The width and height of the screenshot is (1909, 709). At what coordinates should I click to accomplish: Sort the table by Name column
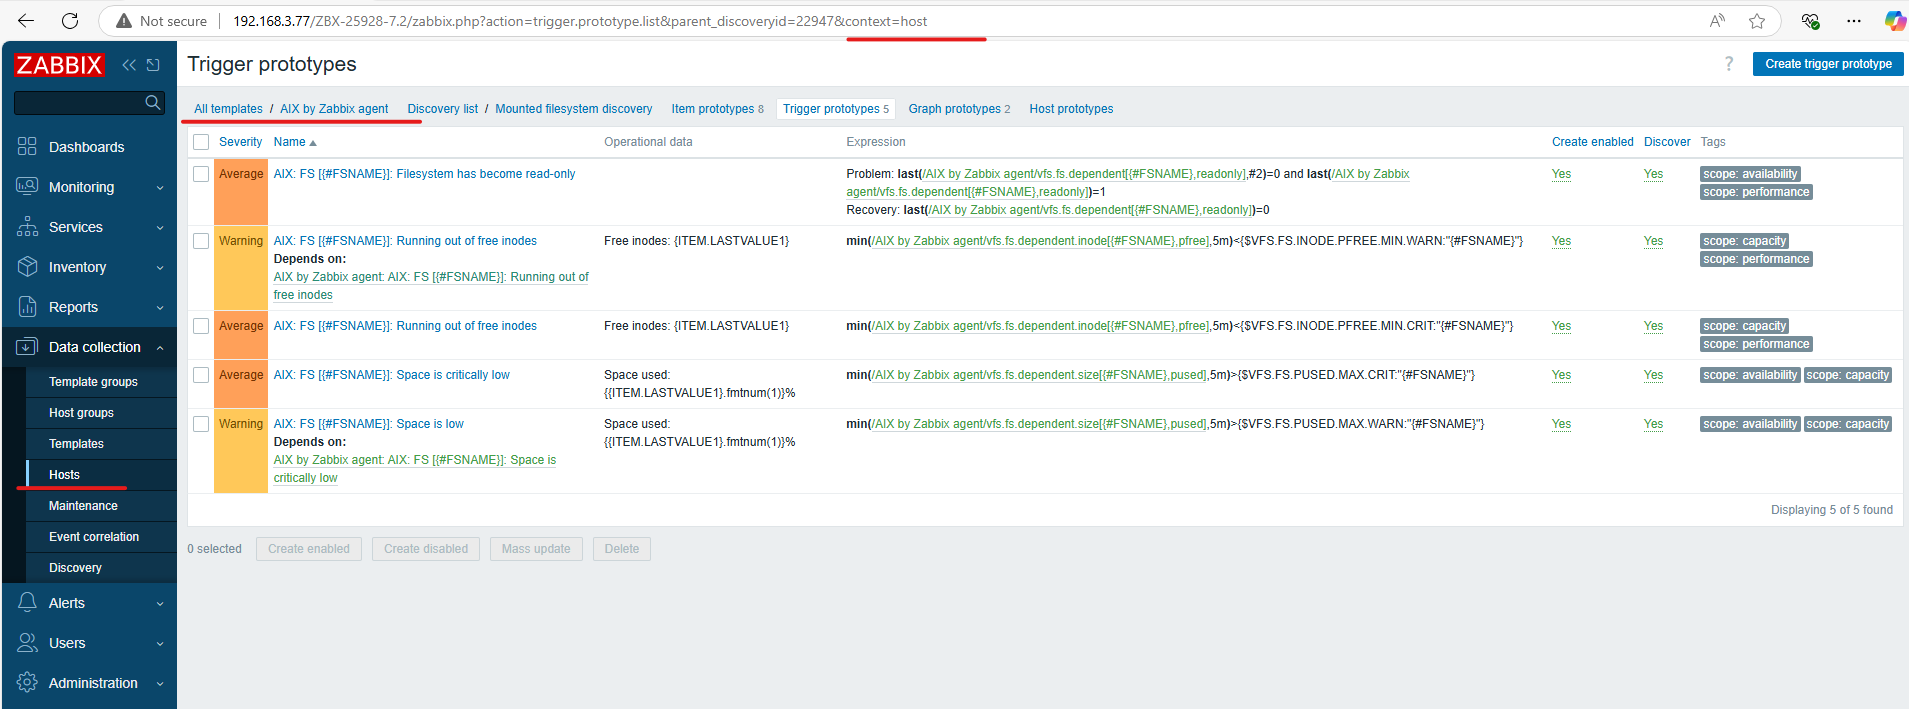click(x=295, y=142)
